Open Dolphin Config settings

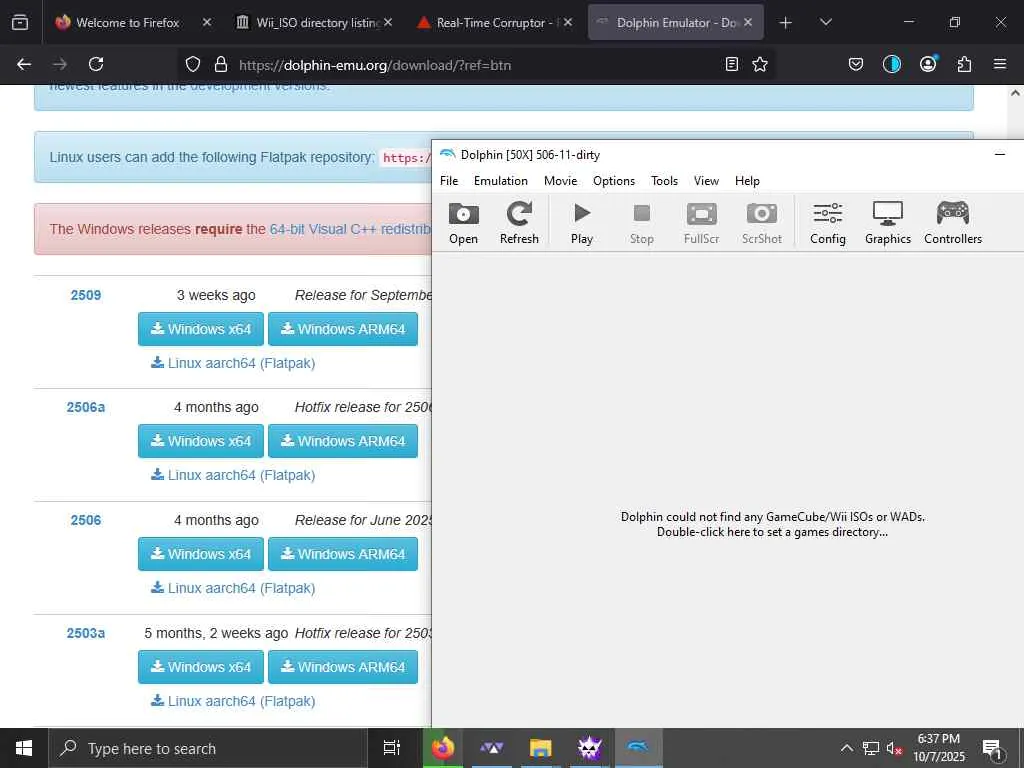(828, 223)
